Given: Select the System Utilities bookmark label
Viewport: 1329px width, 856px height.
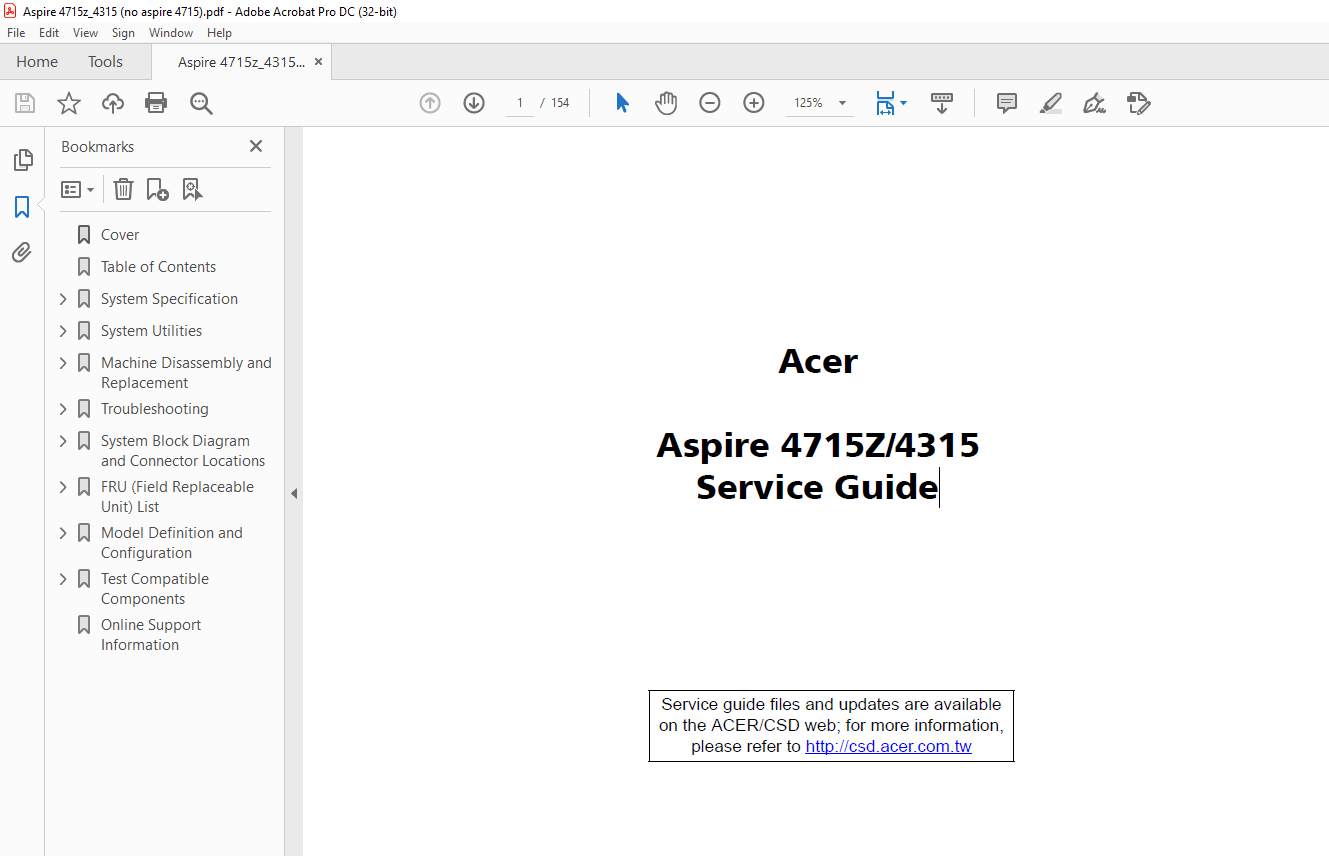Looking at the screenshot, I should pos(151,331).
